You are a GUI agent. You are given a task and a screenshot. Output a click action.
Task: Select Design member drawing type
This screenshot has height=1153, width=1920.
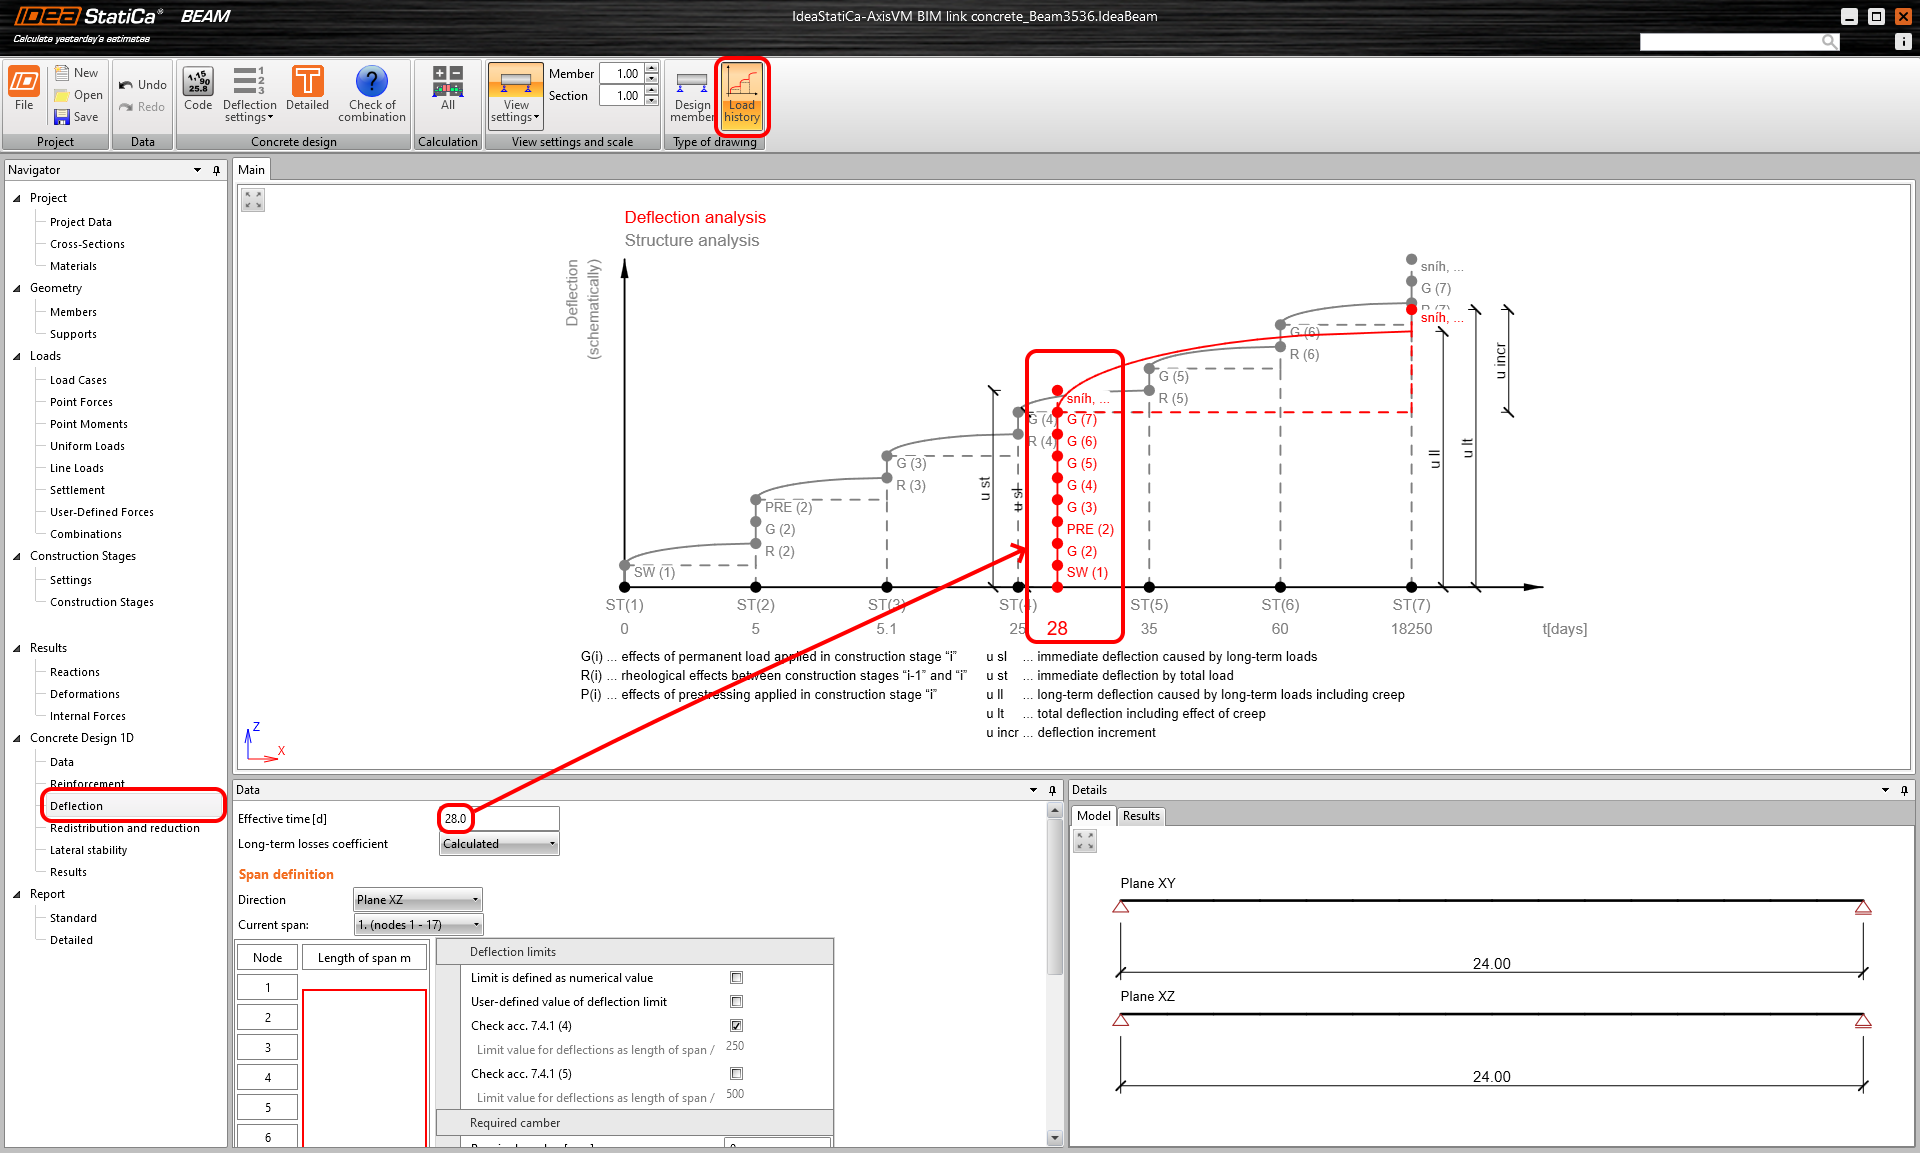click(691, 95)
